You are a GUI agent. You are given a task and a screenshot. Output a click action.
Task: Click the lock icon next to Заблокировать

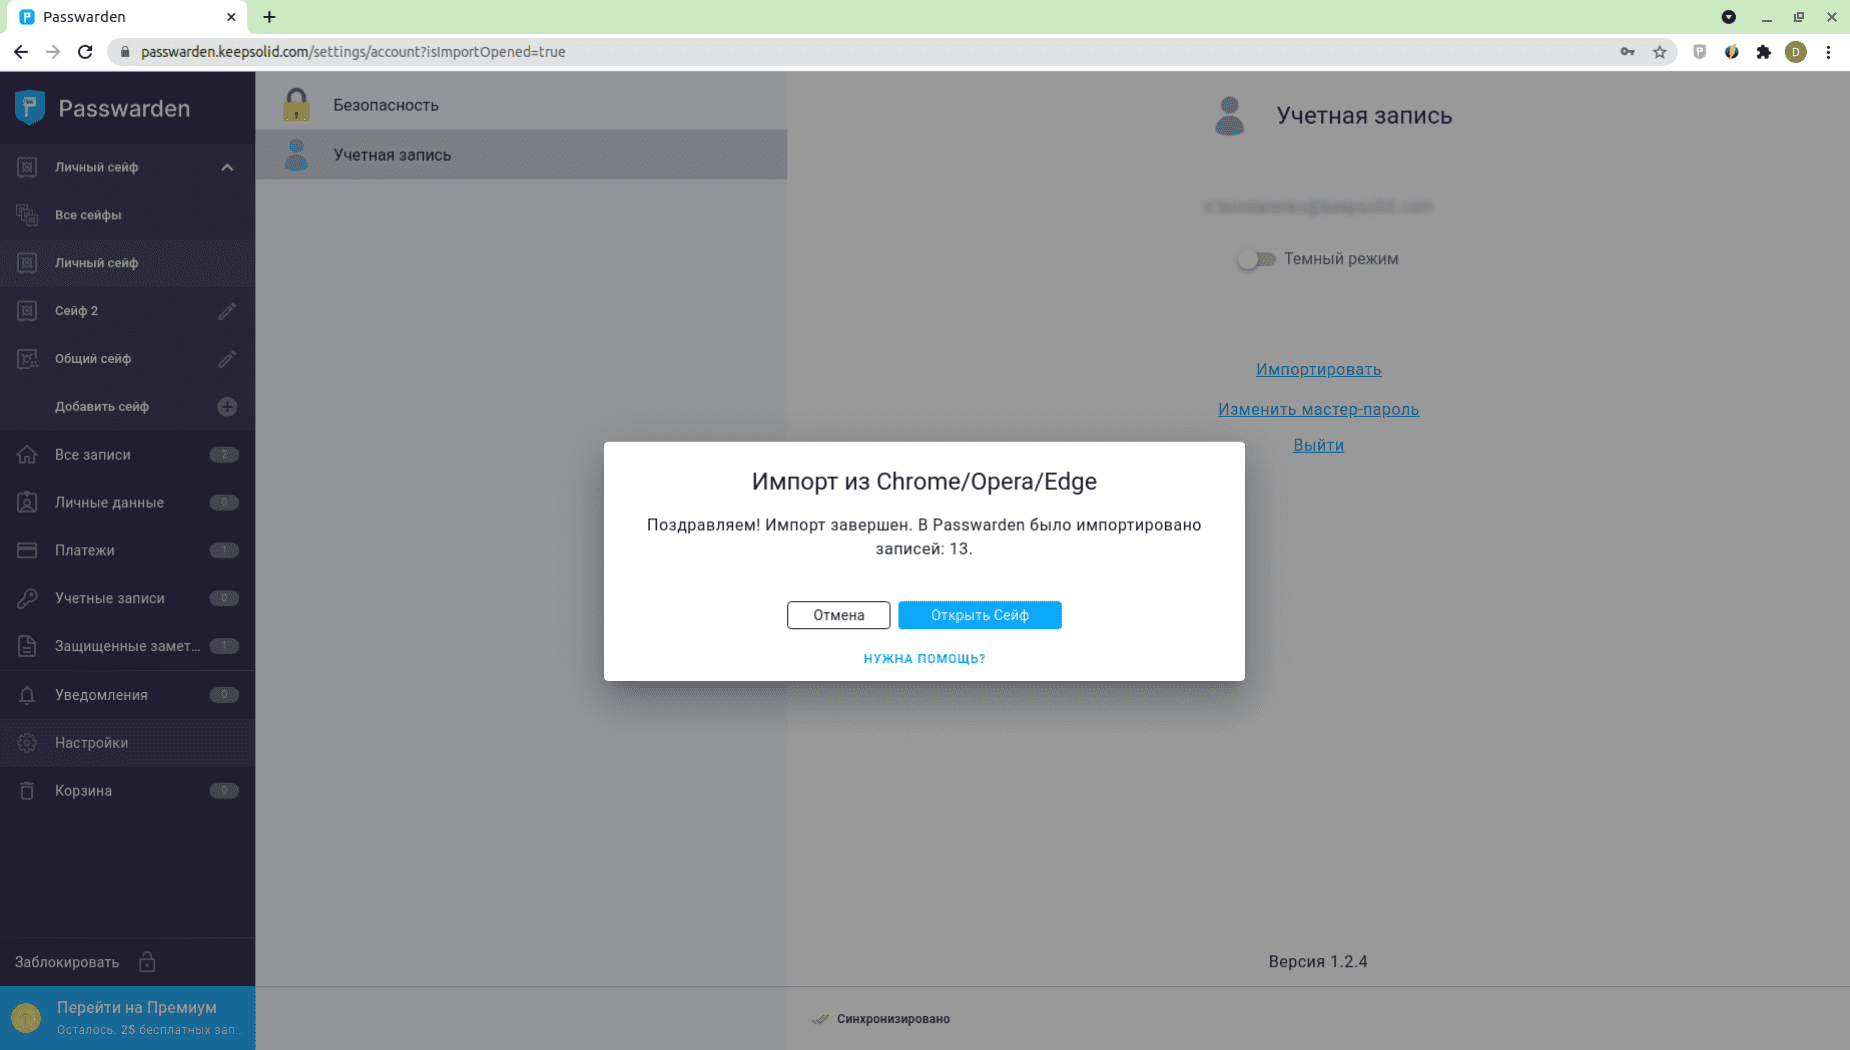[x=147, y=962]
